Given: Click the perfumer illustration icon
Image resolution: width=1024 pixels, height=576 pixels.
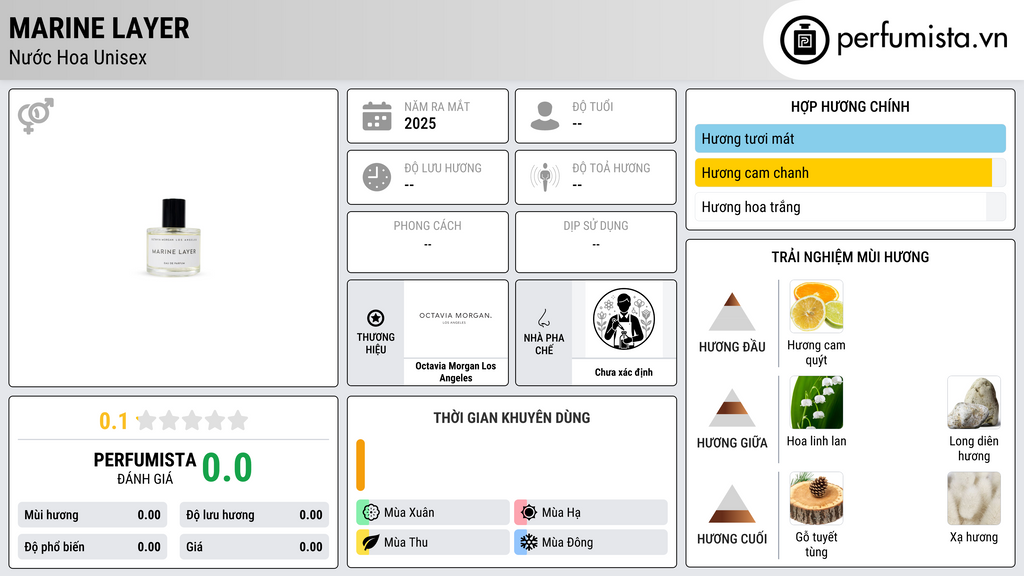Looking at the screenshot, I should coord(624,319).
